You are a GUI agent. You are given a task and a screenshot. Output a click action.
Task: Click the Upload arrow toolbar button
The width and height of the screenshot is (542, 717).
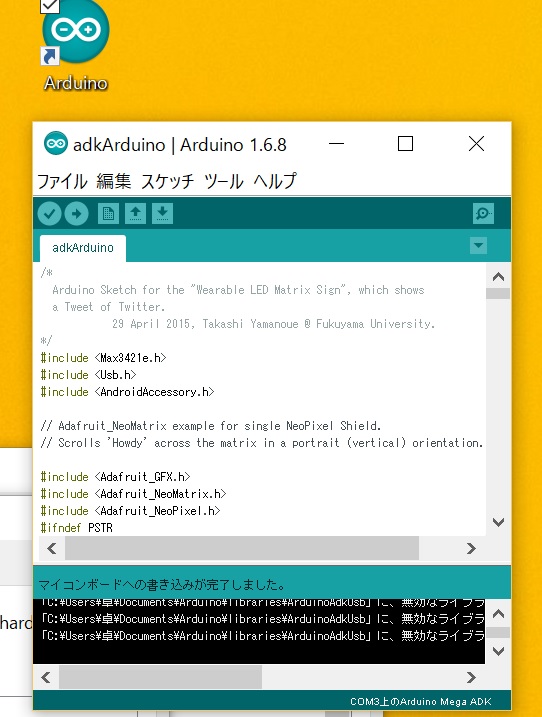point(76,214)
